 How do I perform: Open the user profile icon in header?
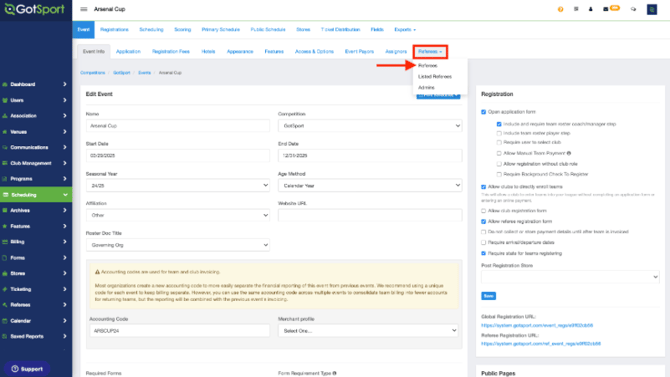click(x=591, y=9)
